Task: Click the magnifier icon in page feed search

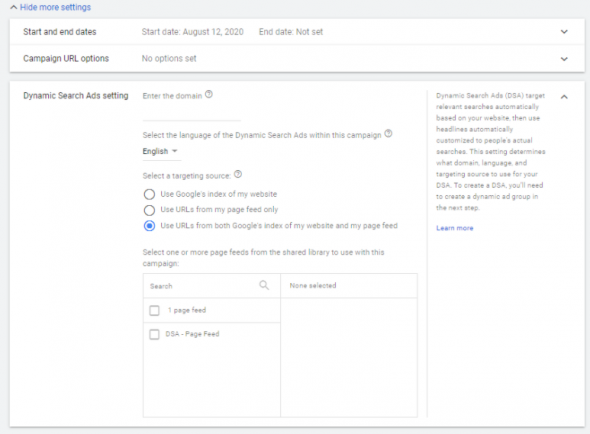Action: (264, 285)
